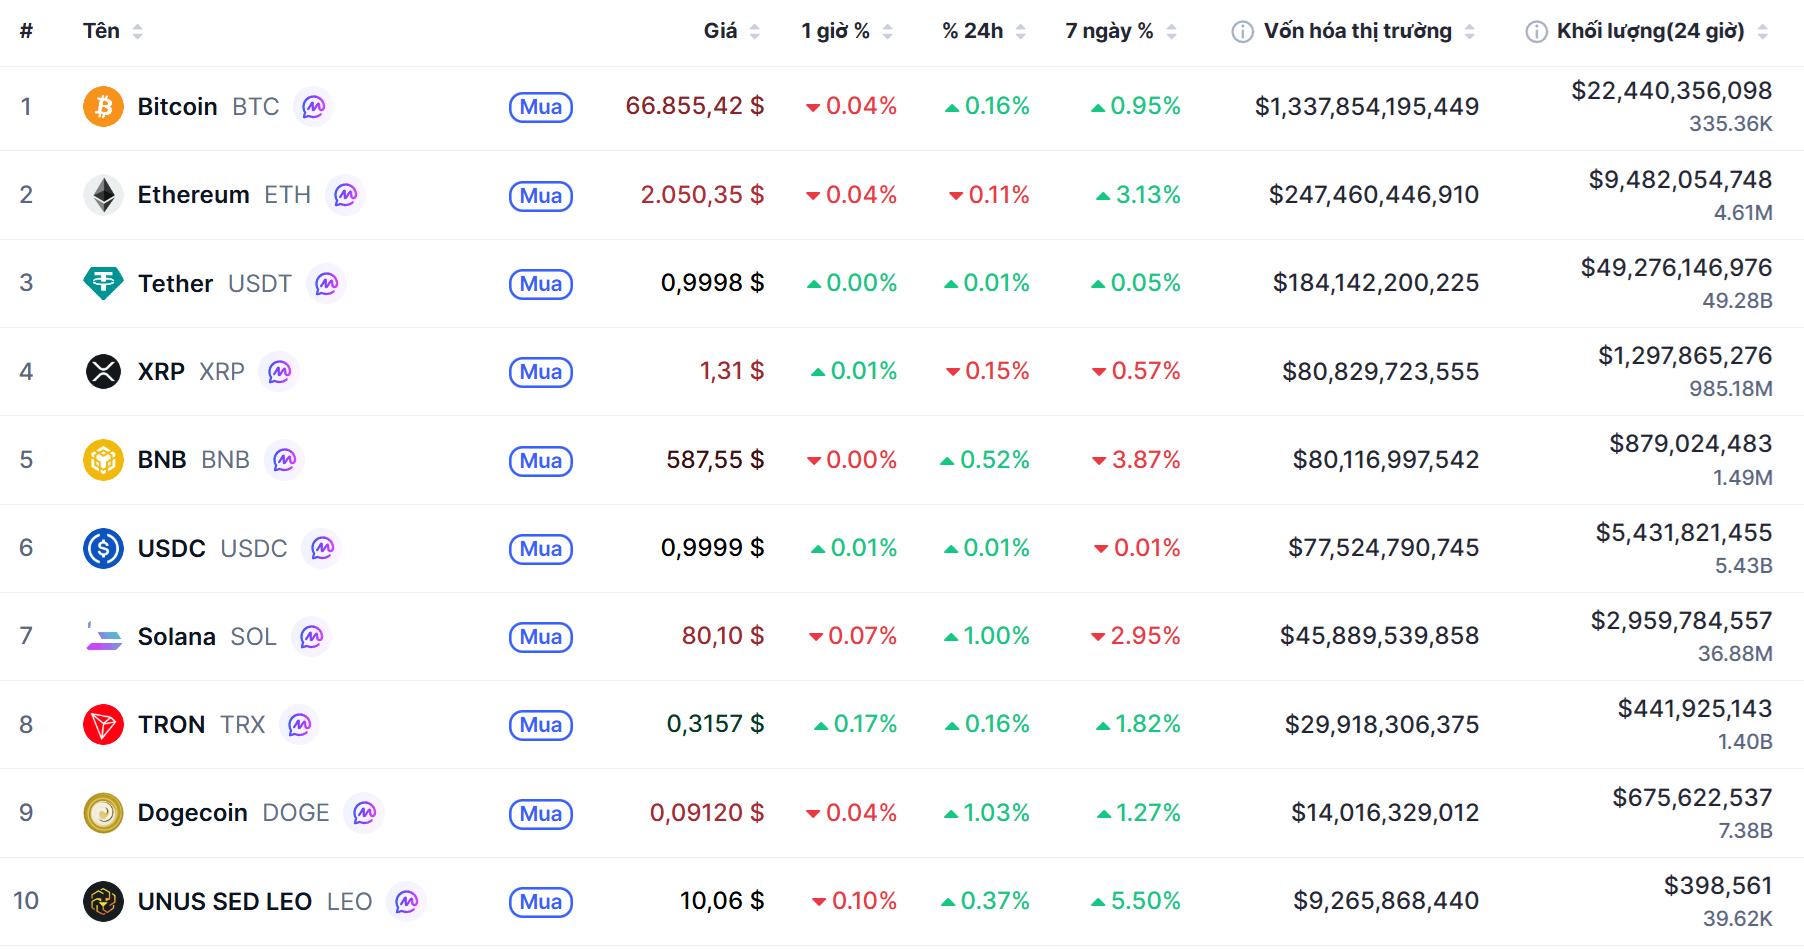This screenshot has width=1804, height=949.
Task: Click TRON 1-hour change 0.17%
Action: click(856, 724)
